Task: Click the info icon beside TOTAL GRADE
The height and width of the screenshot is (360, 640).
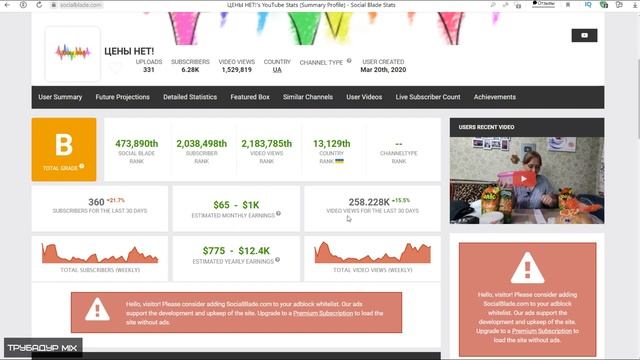Action: (82, 166)
